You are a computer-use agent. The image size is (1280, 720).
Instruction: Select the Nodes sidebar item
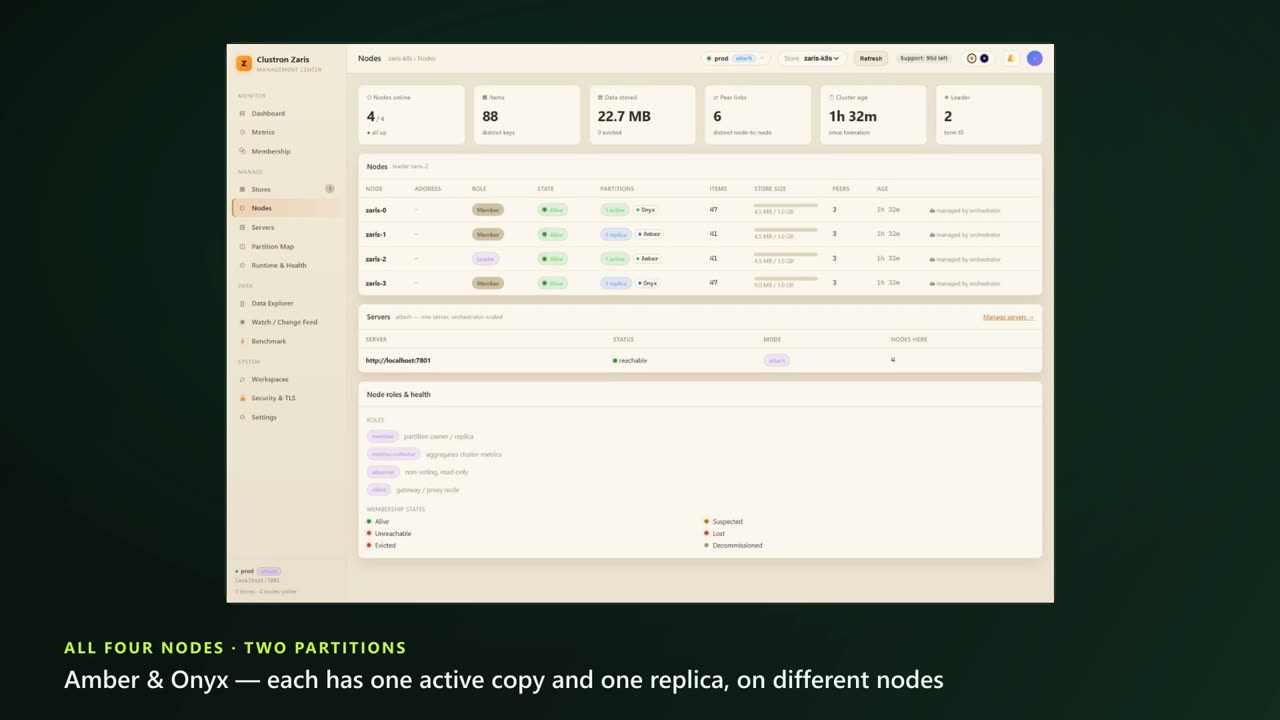pos(286,208)
